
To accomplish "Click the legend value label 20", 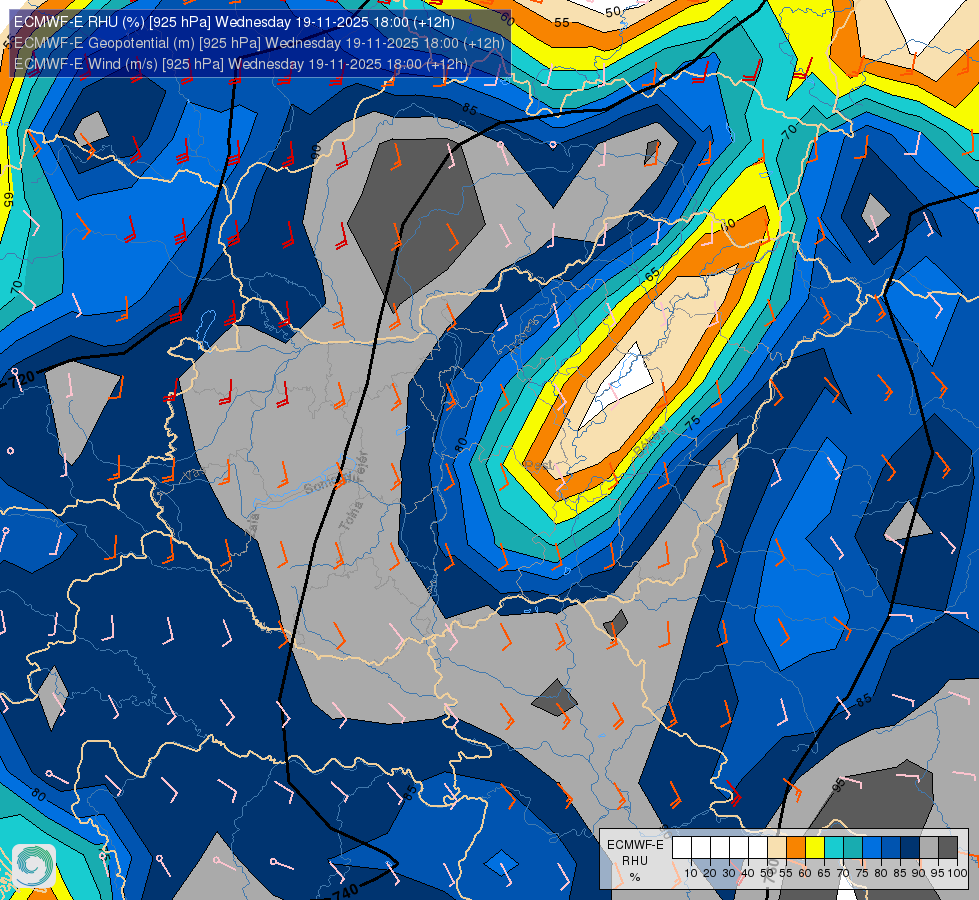I will coord(710,873).
